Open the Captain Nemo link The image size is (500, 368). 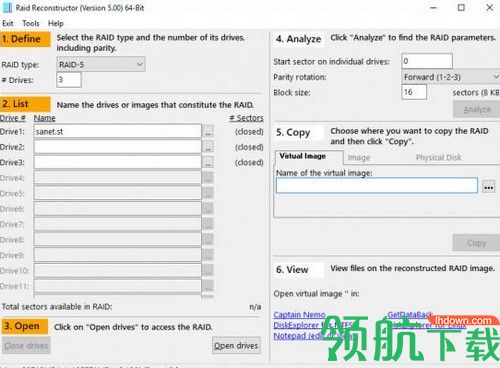click(299, 315)
